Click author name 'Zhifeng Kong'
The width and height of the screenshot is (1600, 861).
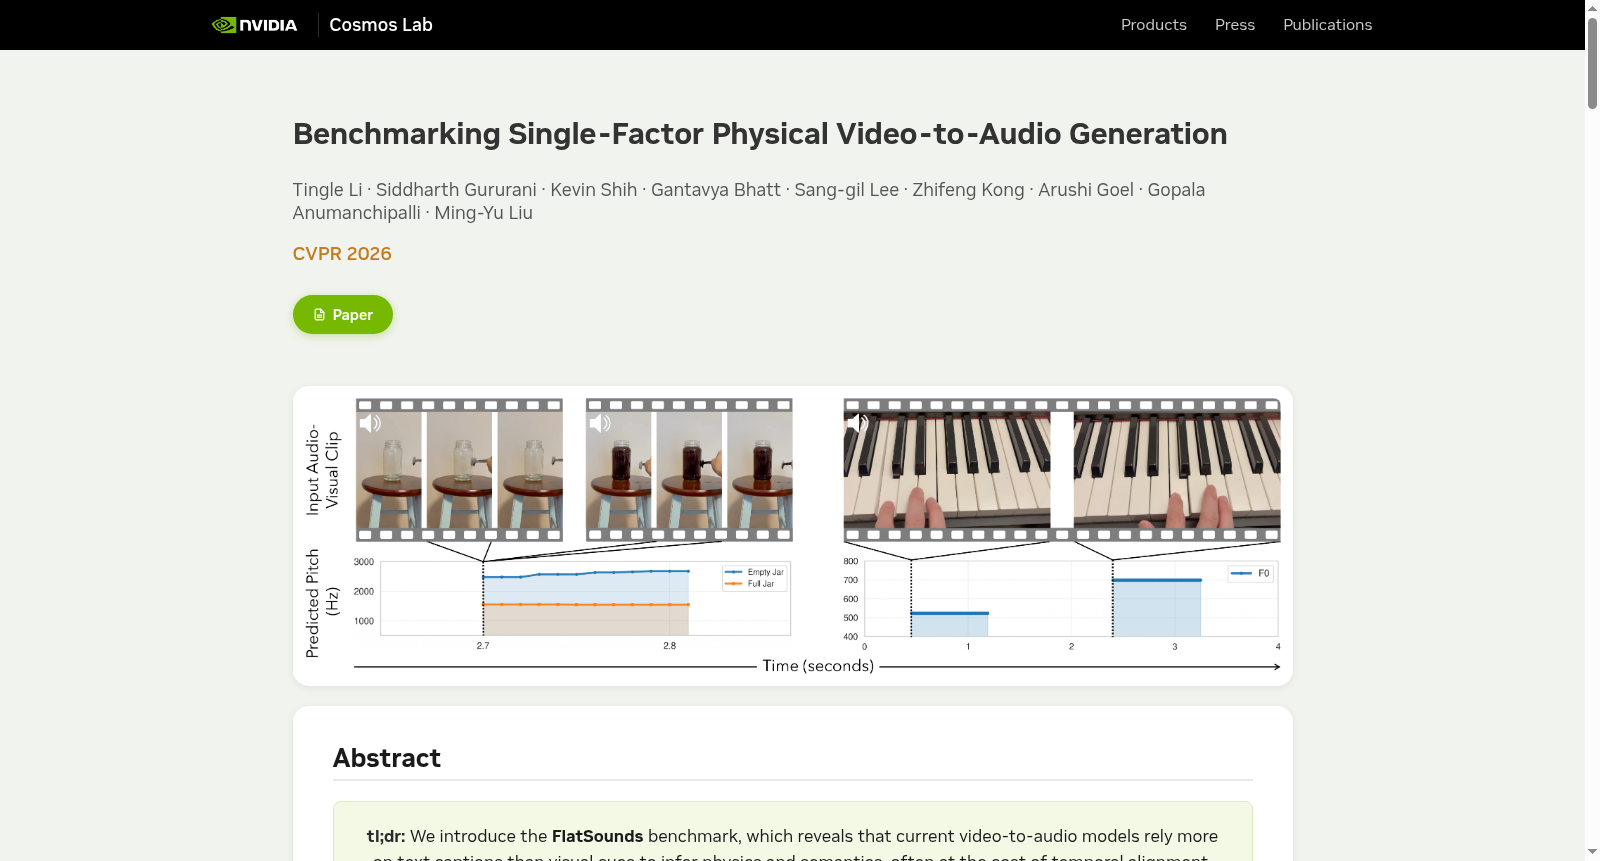(x=969, y=190)
